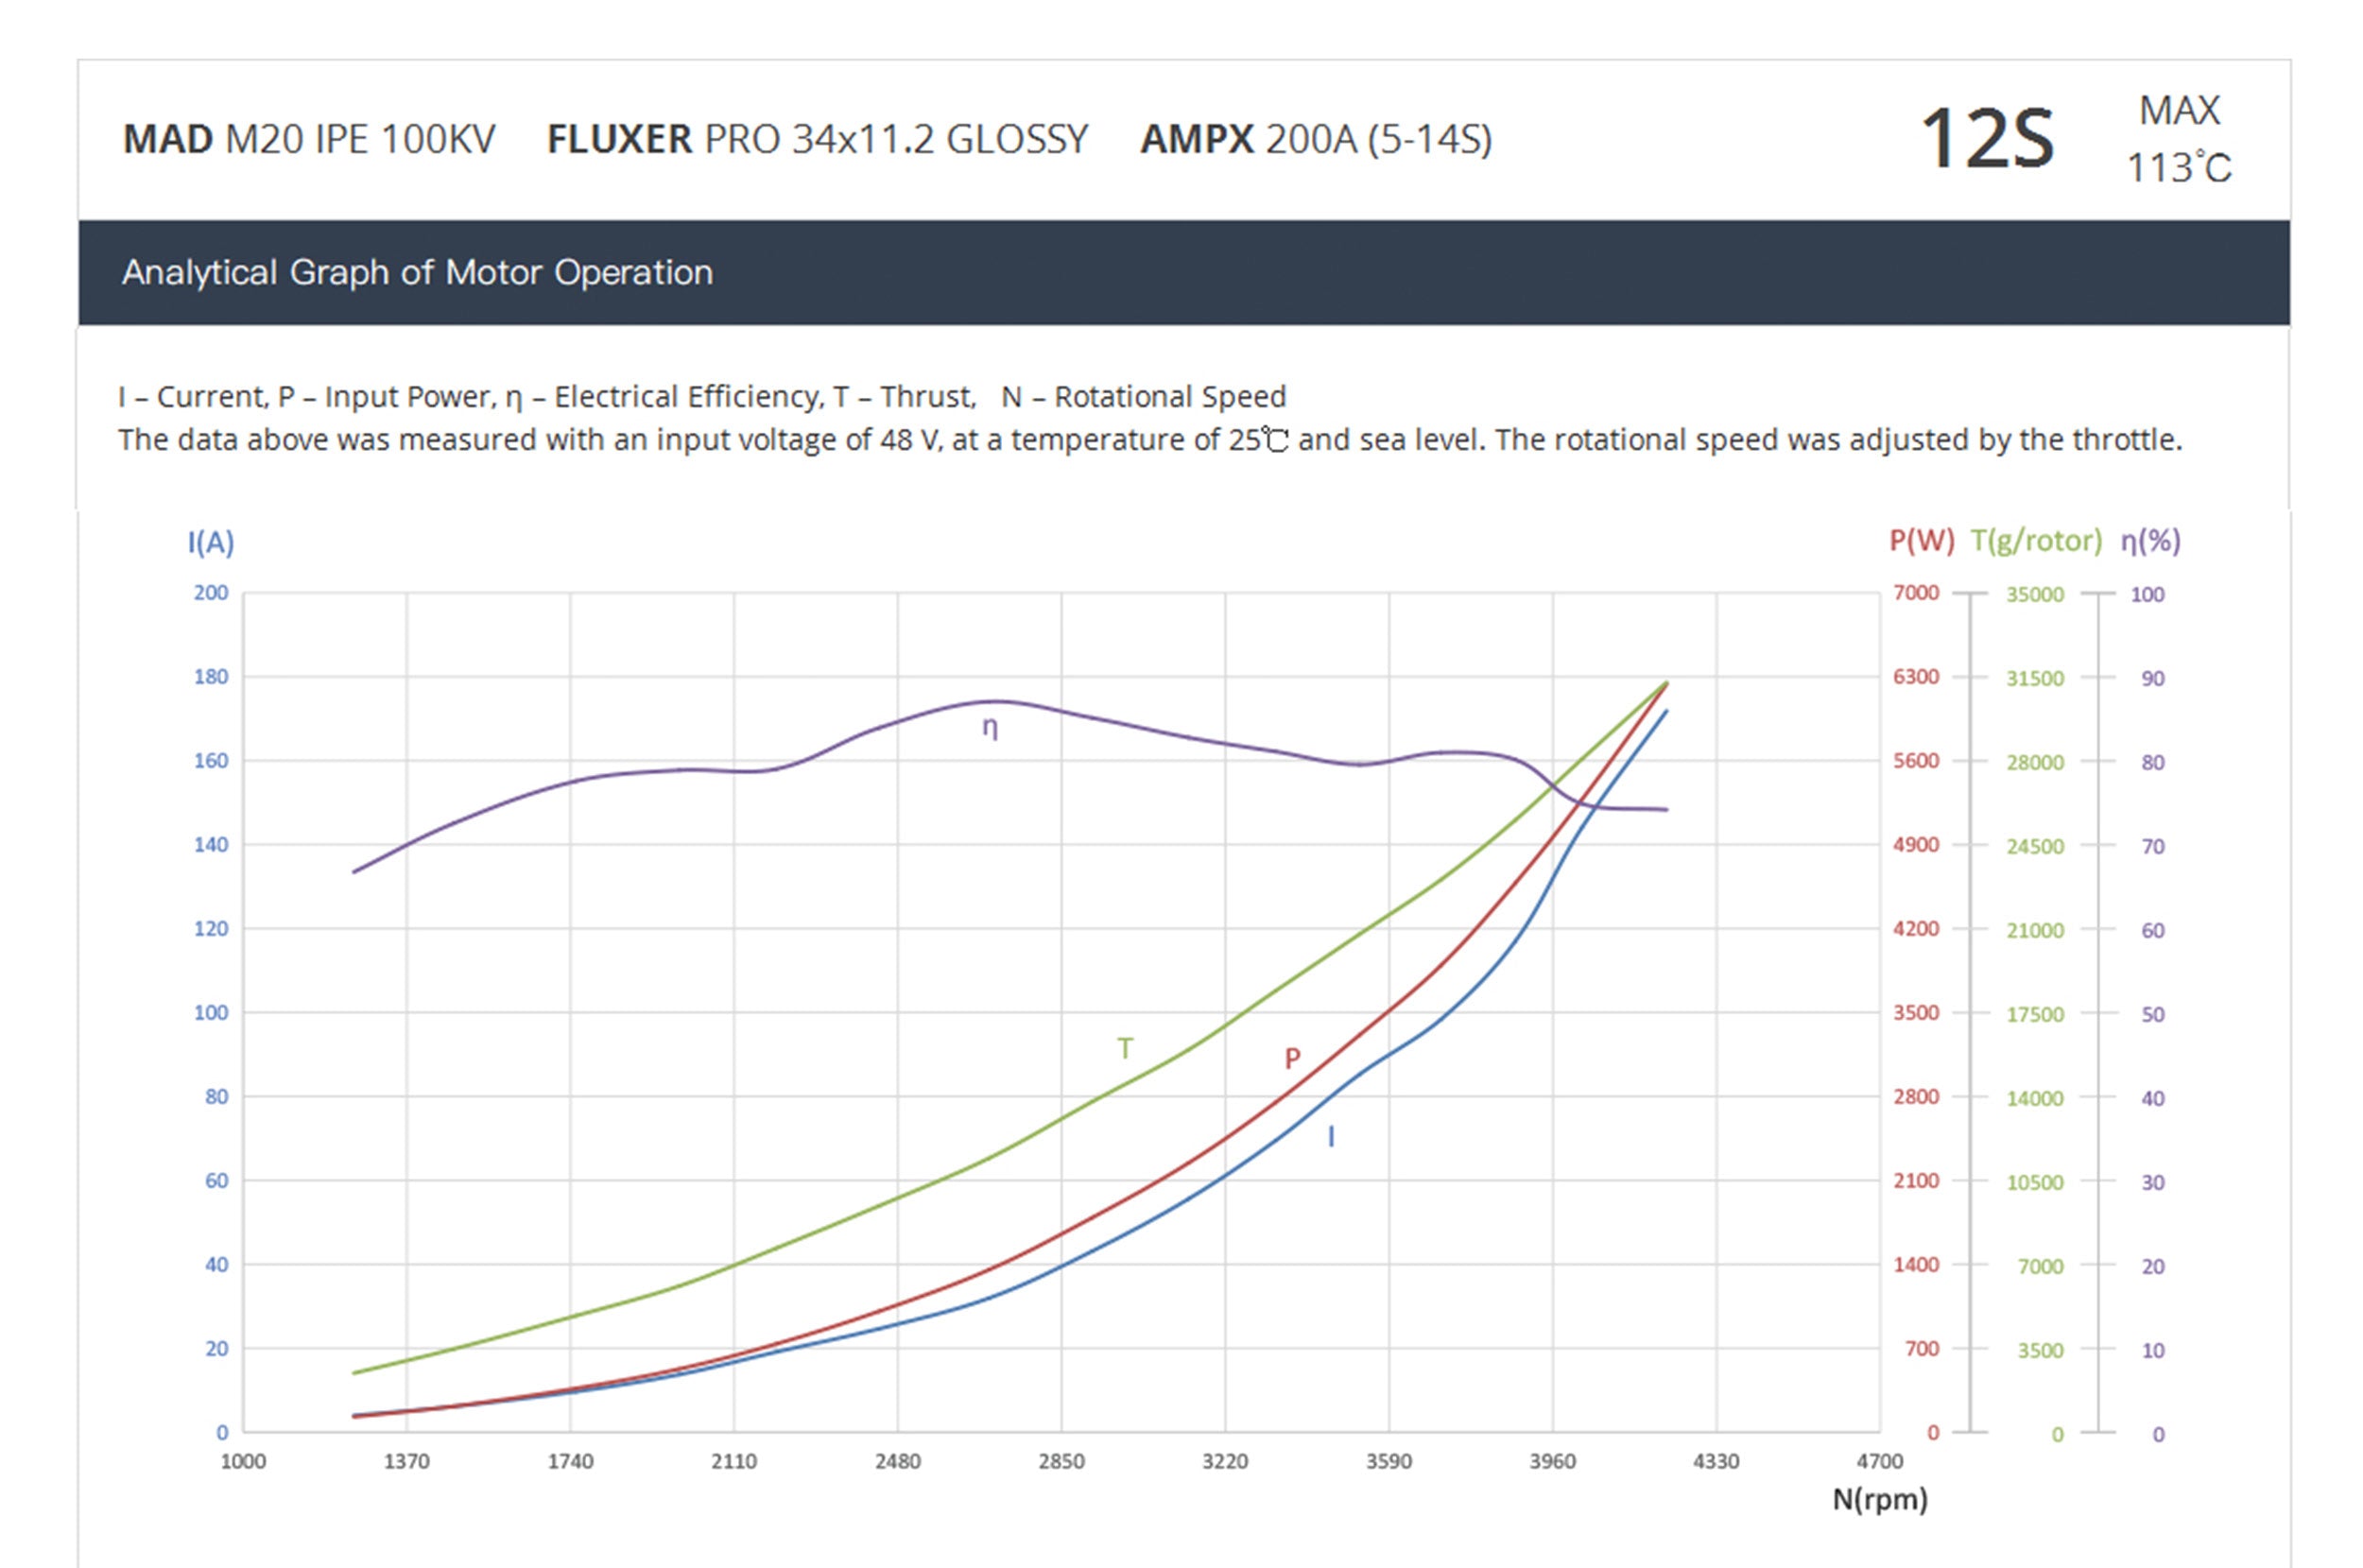Click the I(A) axis title
Viewport: 2363px width, 1568px height.
pos(211,543)
